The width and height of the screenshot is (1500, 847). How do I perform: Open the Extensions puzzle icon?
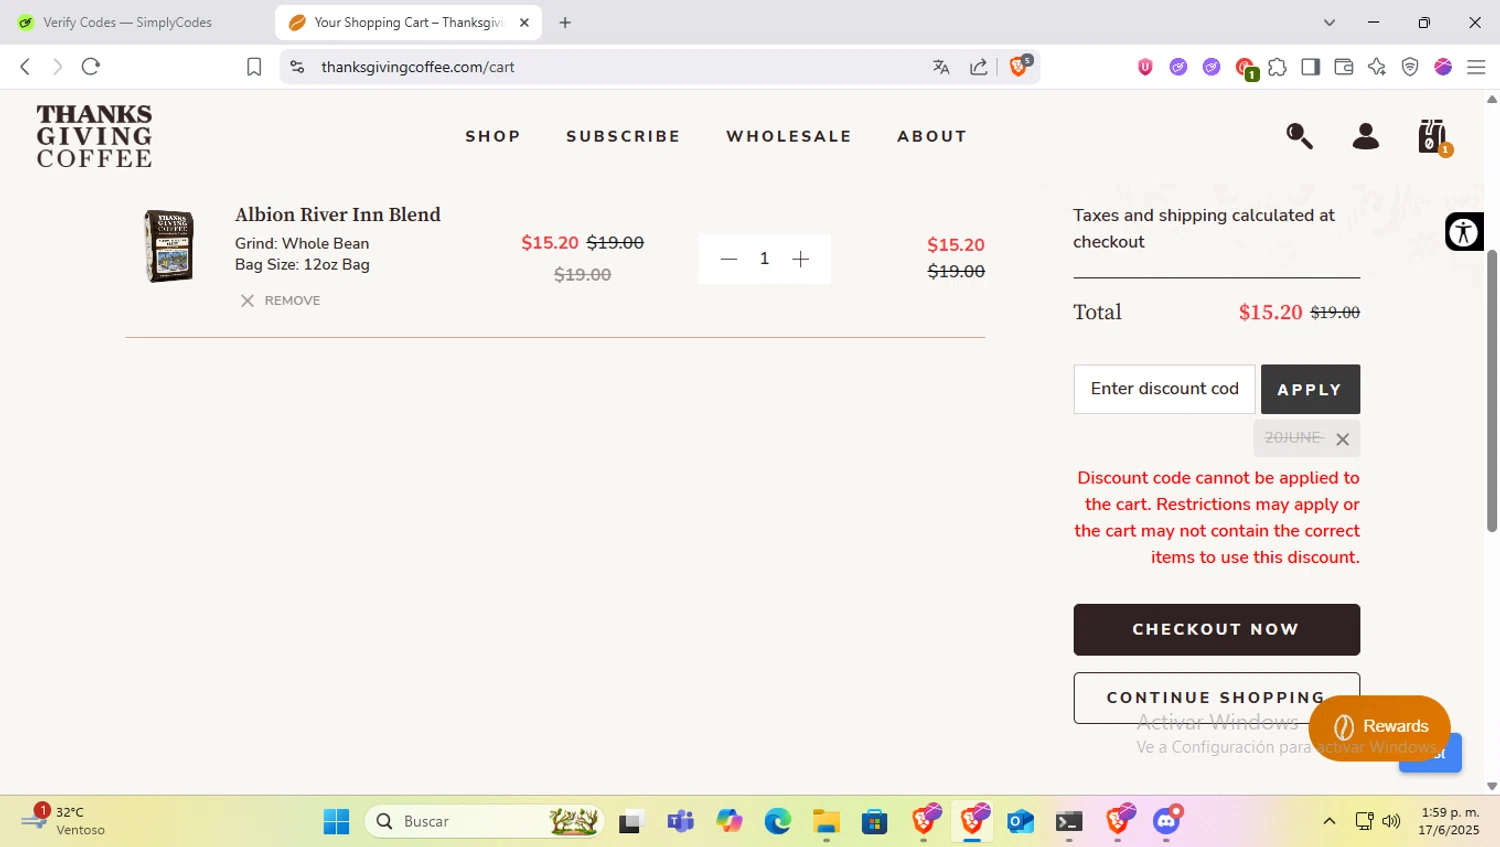coord(1277,67)
